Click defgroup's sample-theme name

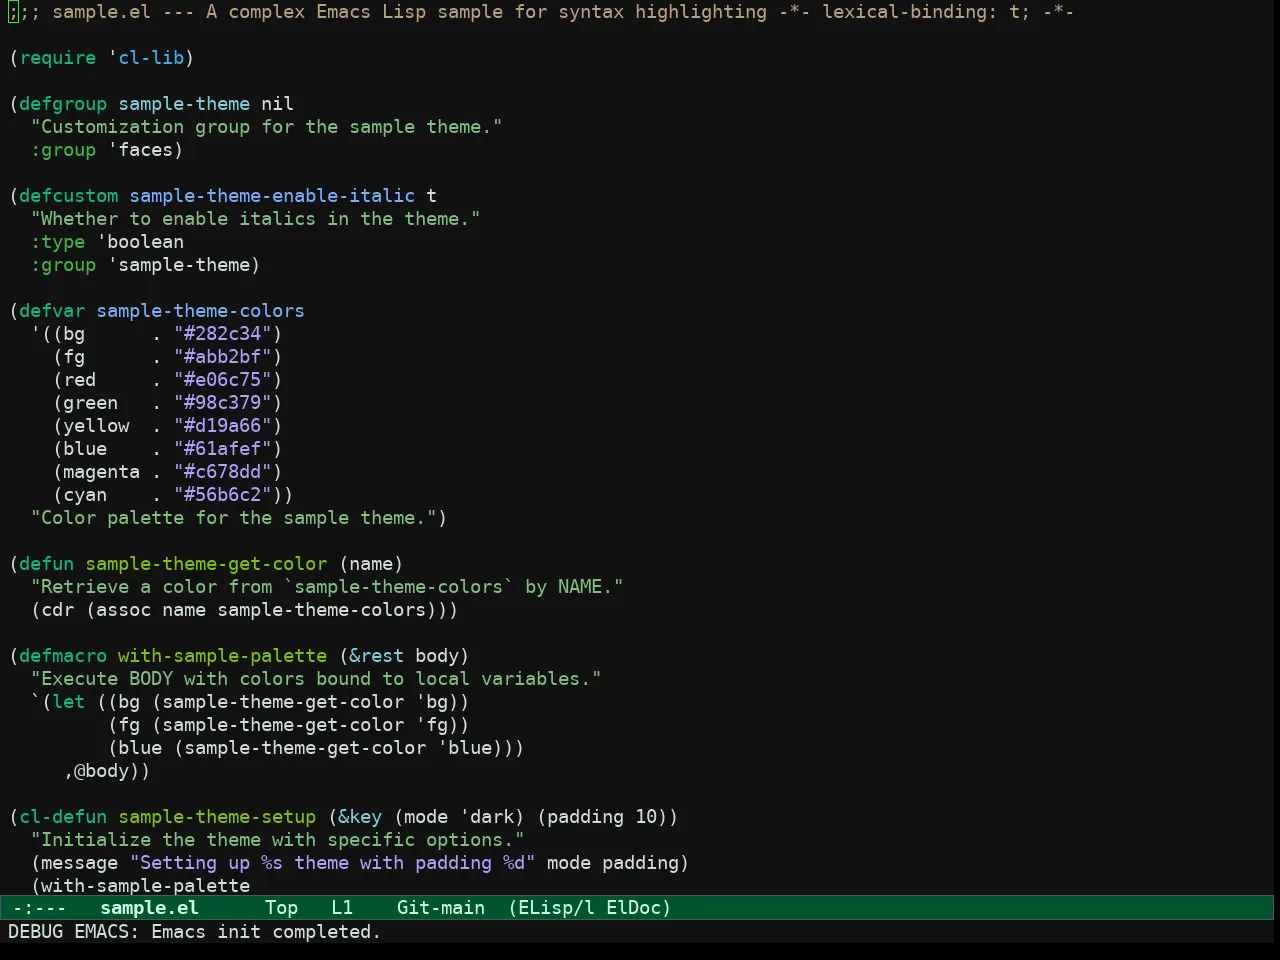(x=184, y=104)
